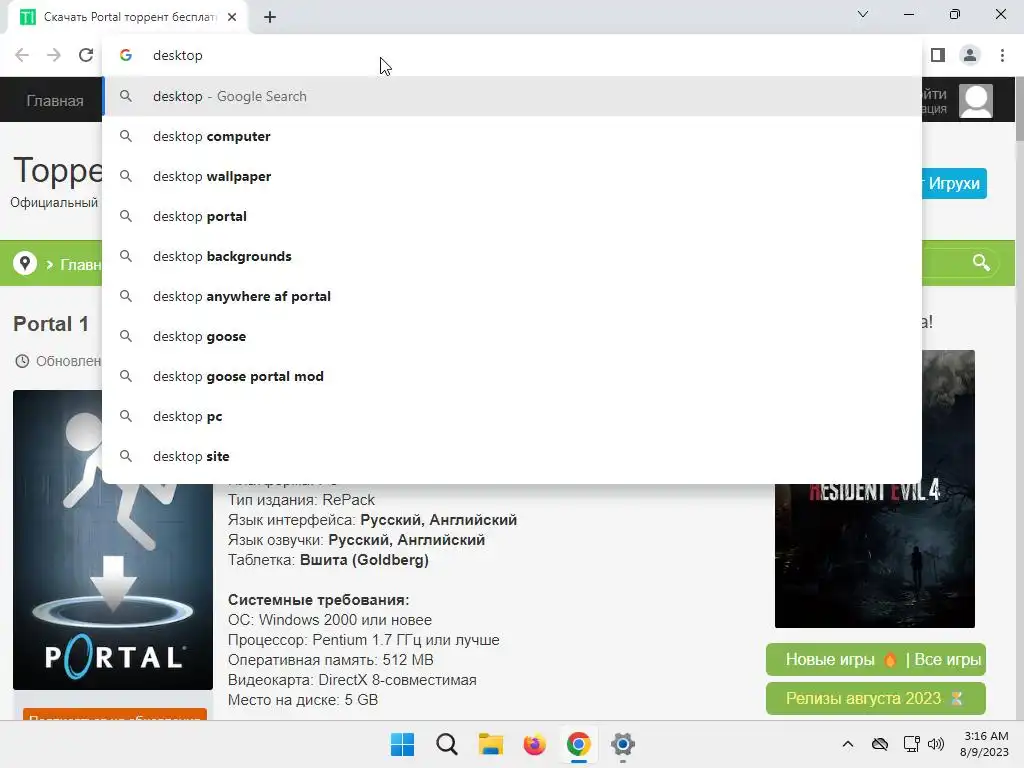Choose the desktop goose suggestion
Image resolution: width=1024 pixels, height=768 pixels.
(512, 336)
